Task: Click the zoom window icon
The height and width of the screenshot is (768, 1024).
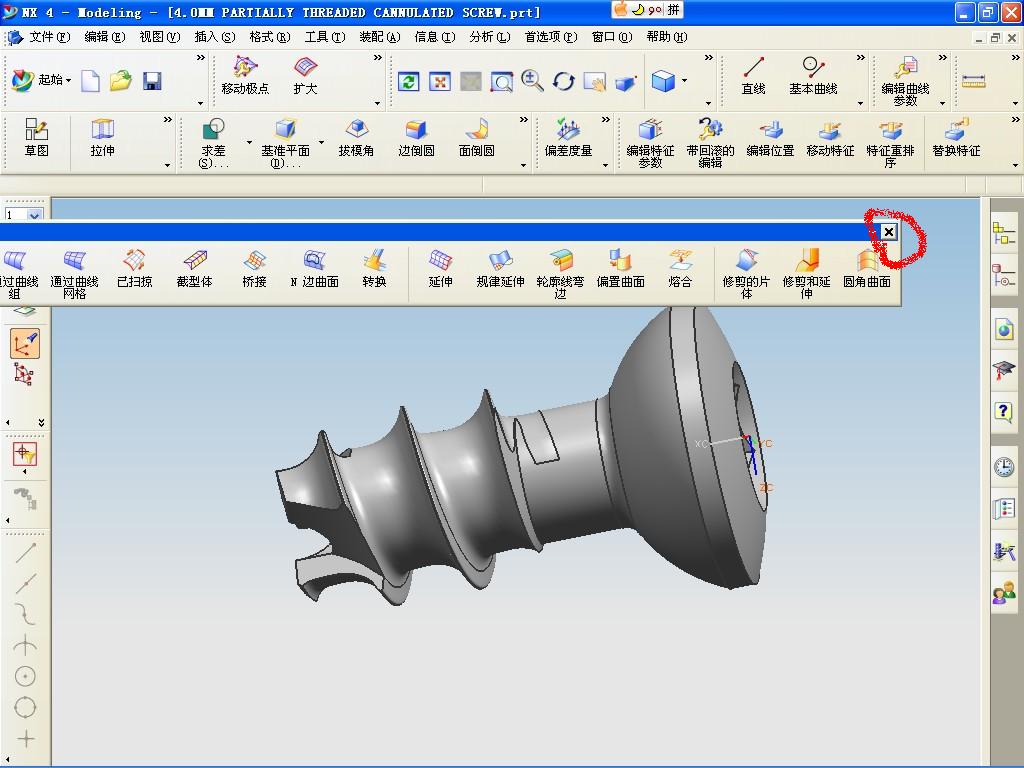Action: [502, 82]
